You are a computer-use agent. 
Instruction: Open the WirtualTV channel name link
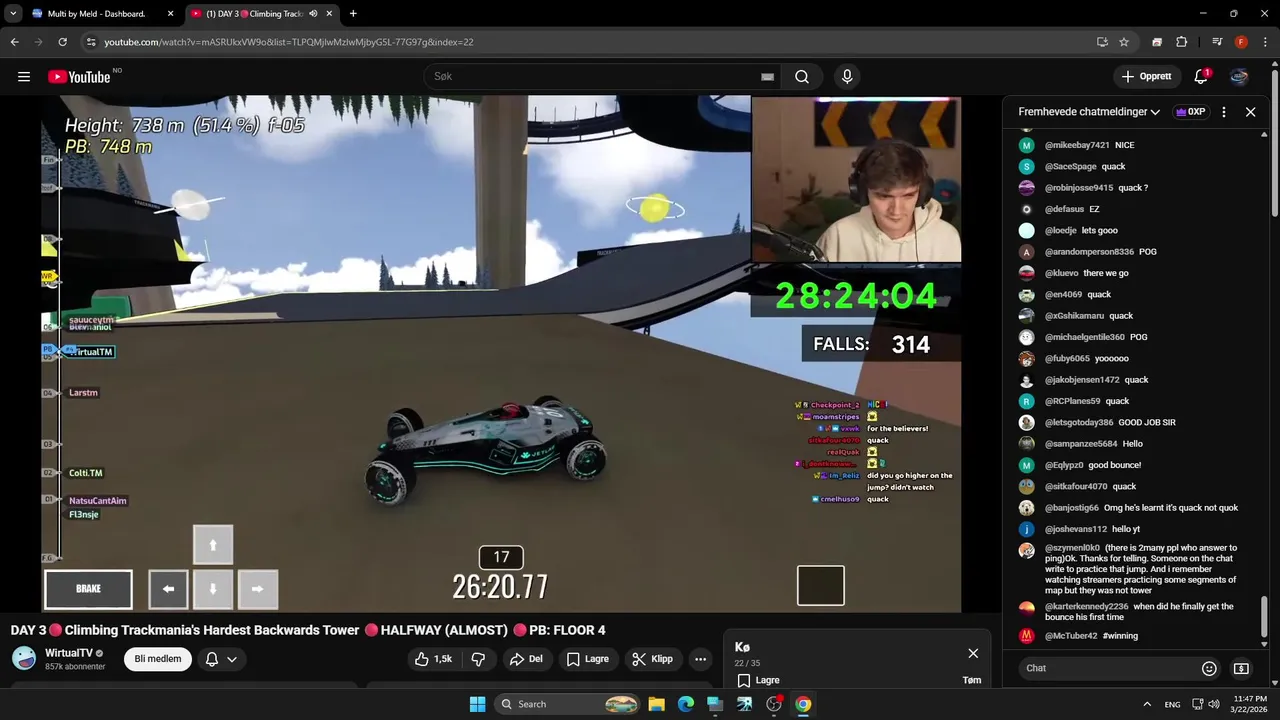[69, 653]
